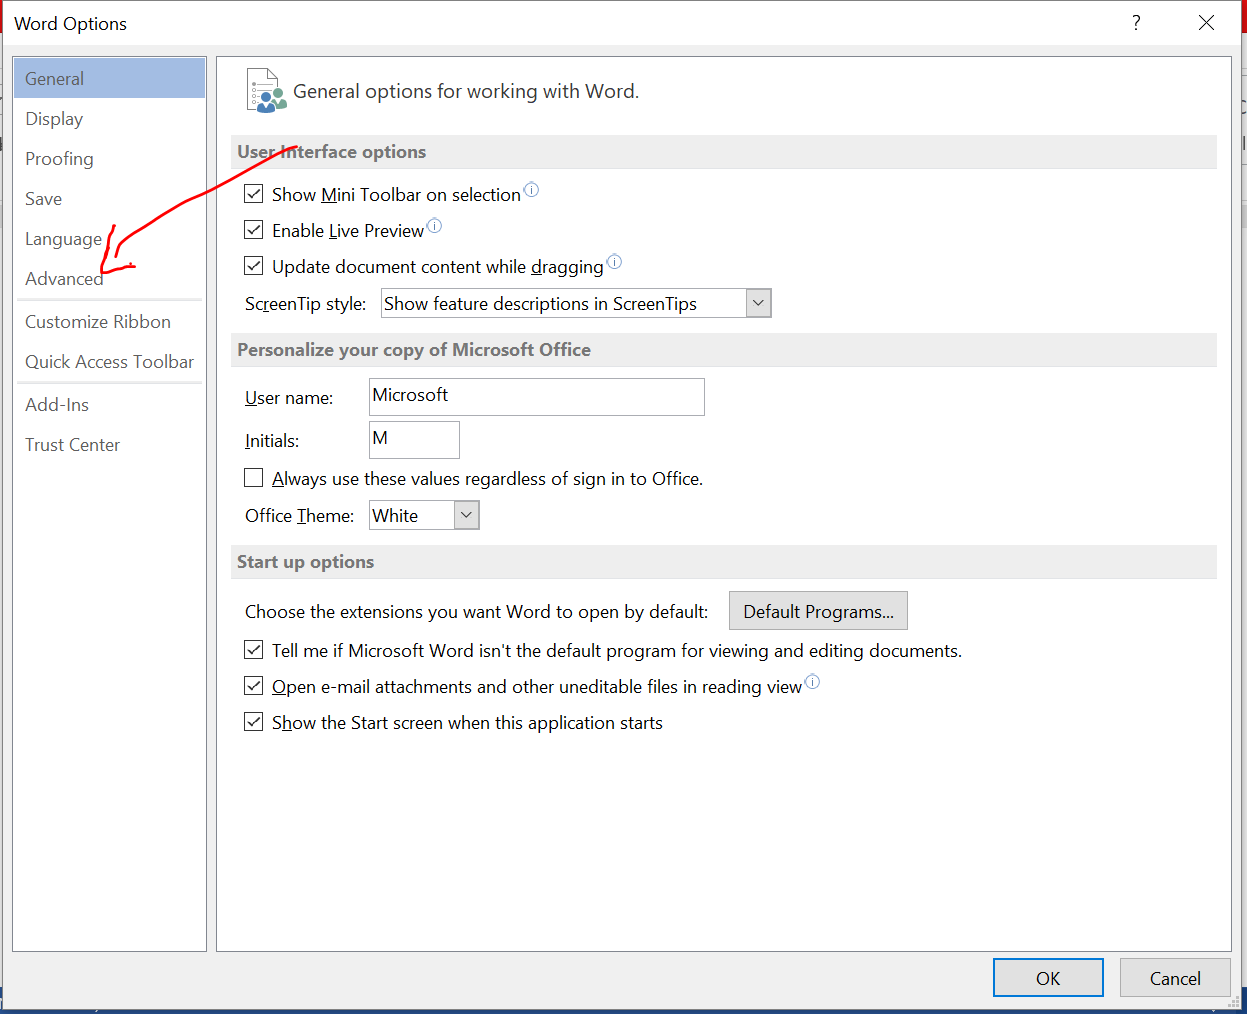Click the dialog resize grip at corner
The height and width of the screenshot is (1014, 1247).
[1234, 1001]
